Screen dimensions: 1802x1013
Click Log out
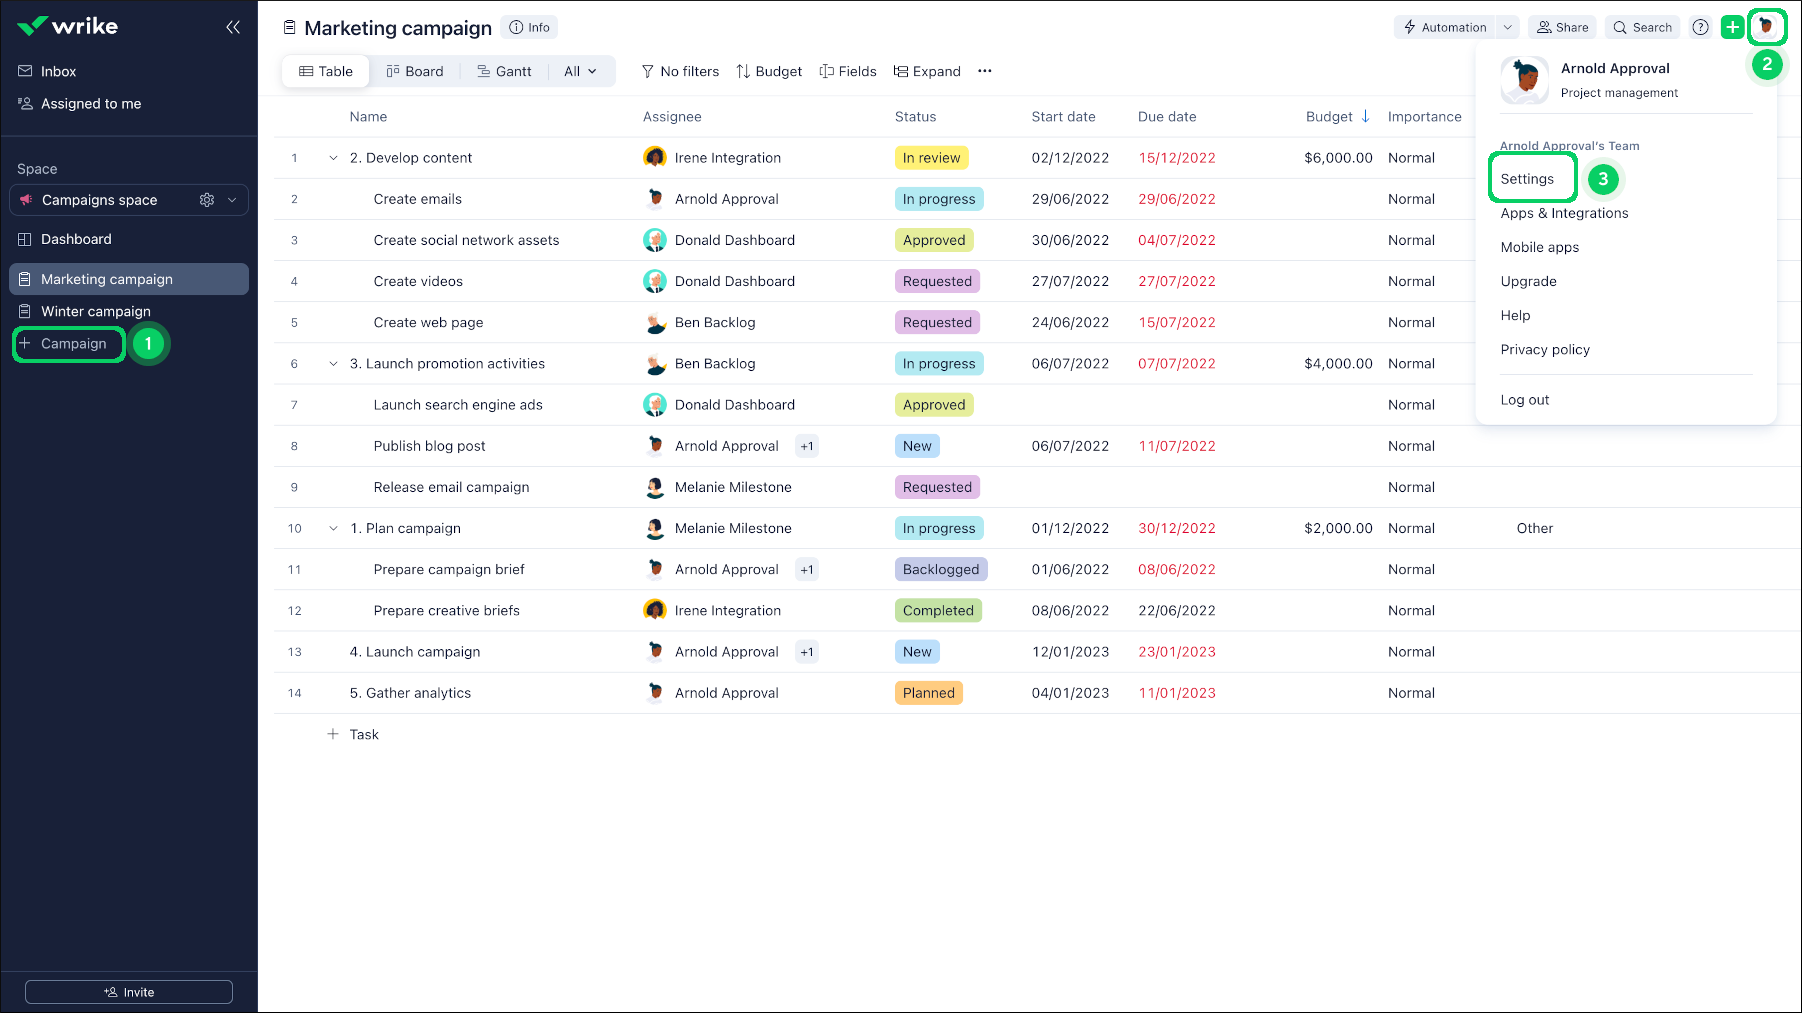click(1524, 400)
